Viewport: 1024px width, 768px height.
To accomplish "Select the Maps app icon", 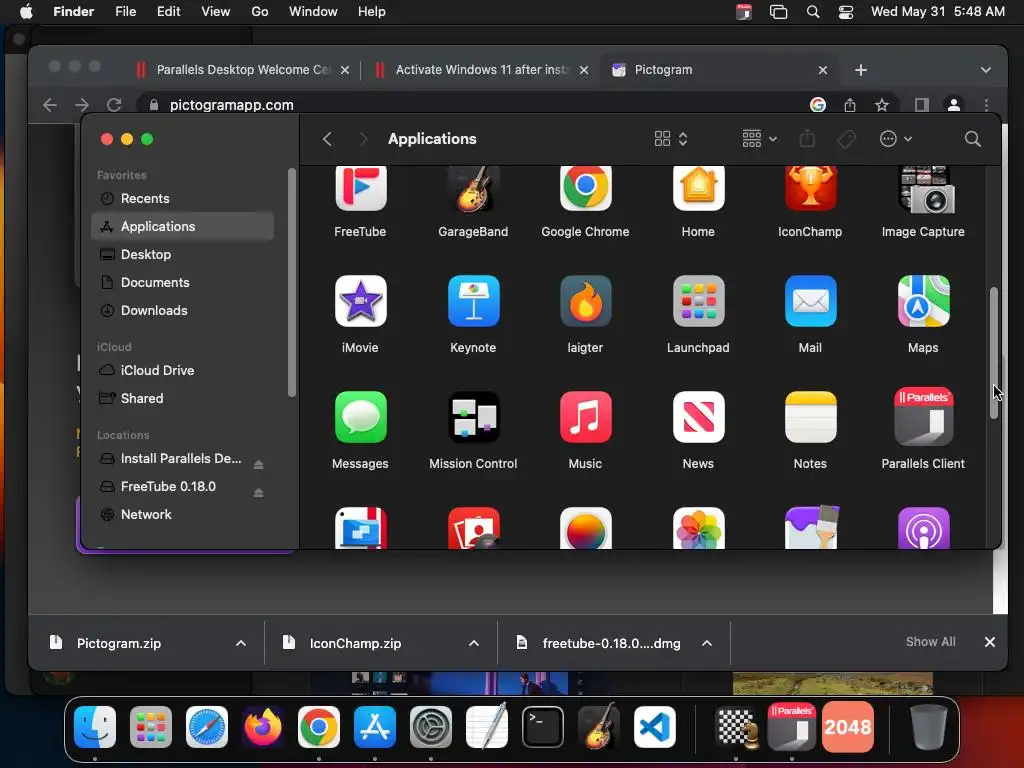I will point(923,301).
